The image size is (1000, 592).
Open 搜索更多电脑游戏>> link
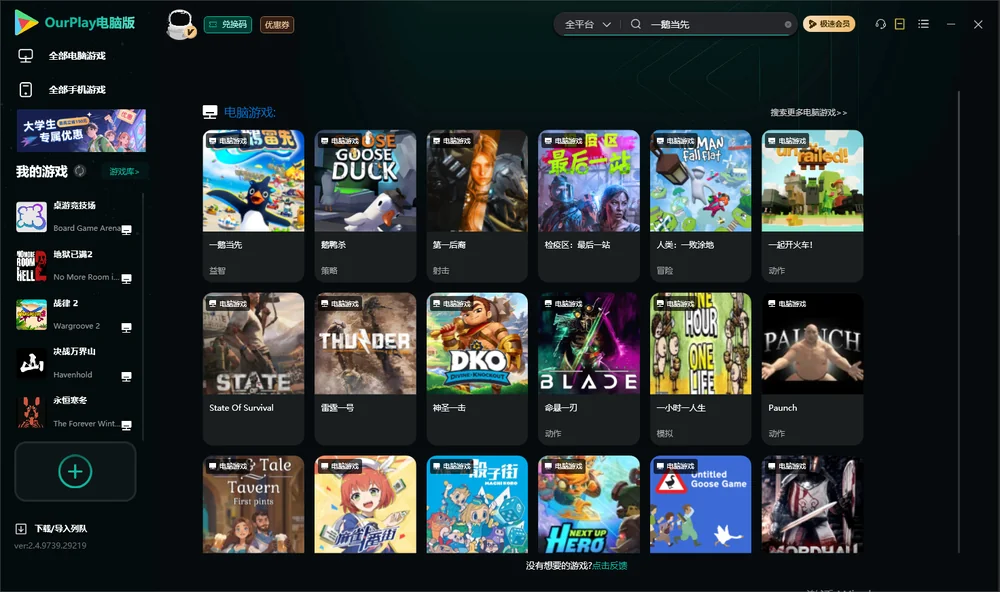tap(809, 113)
